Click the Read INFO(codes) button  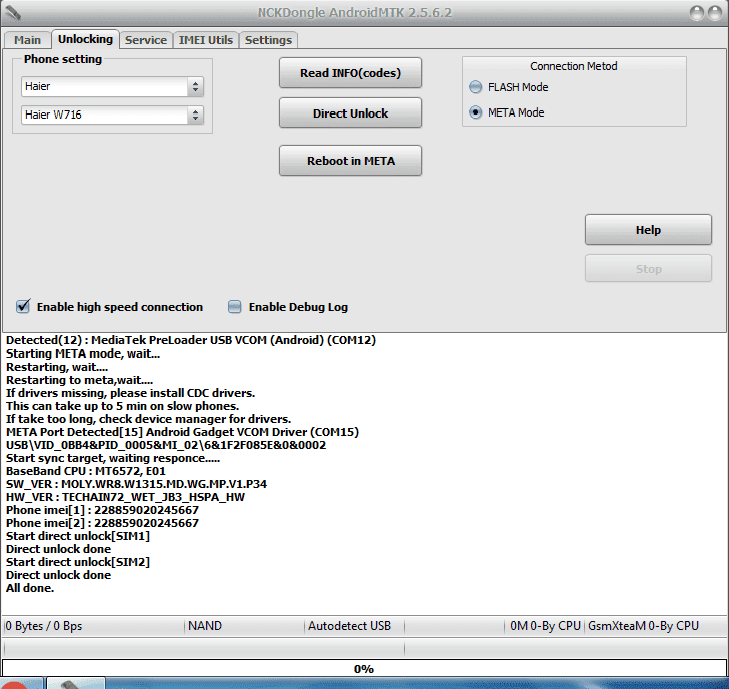[350, 73]
